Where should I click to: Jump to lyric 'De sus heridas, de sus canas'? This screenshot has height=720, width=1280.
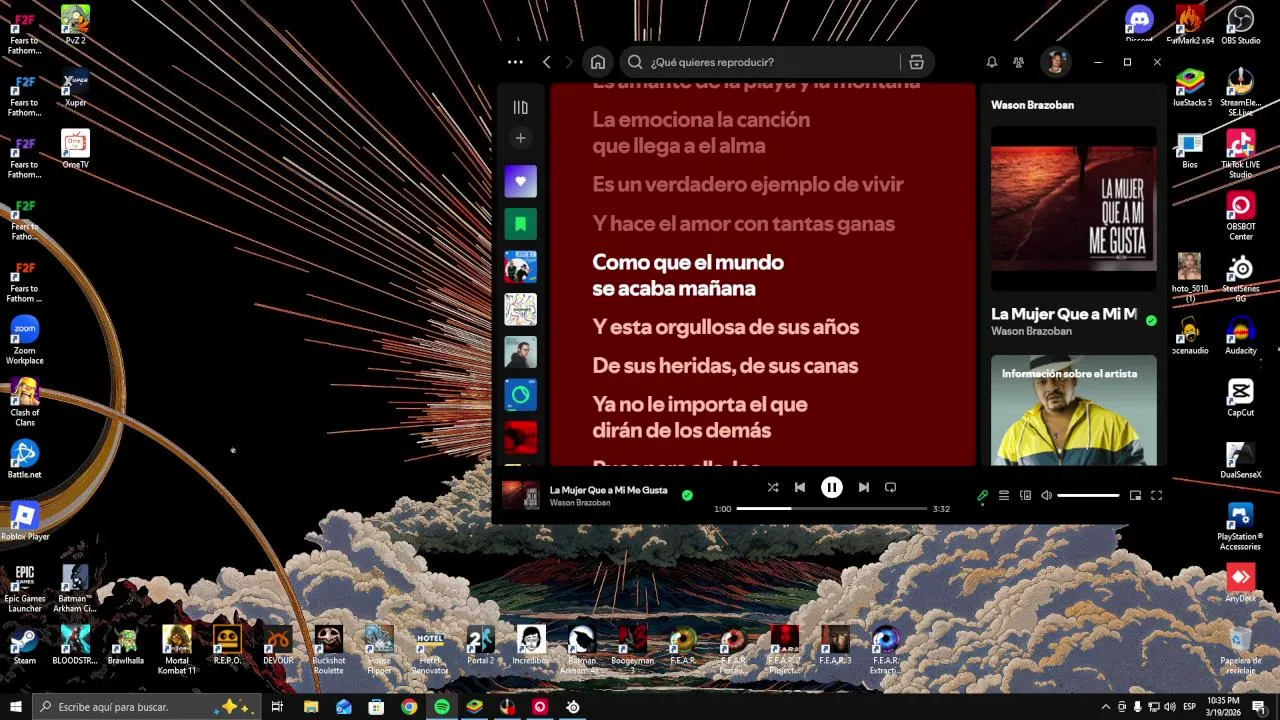coord(725,366)
